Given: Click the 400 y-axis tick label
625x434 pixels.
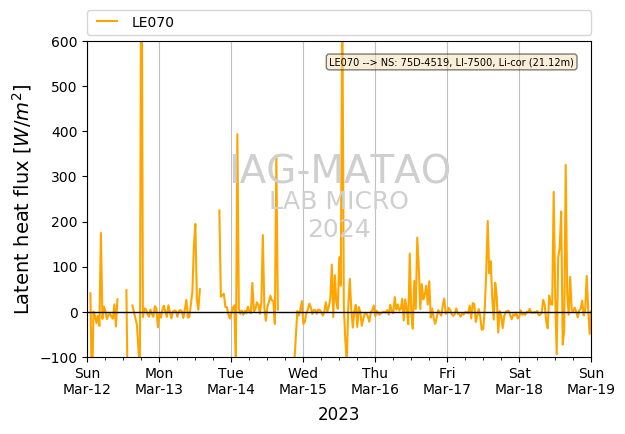Looking at the screenshot, I should [64, 132].
